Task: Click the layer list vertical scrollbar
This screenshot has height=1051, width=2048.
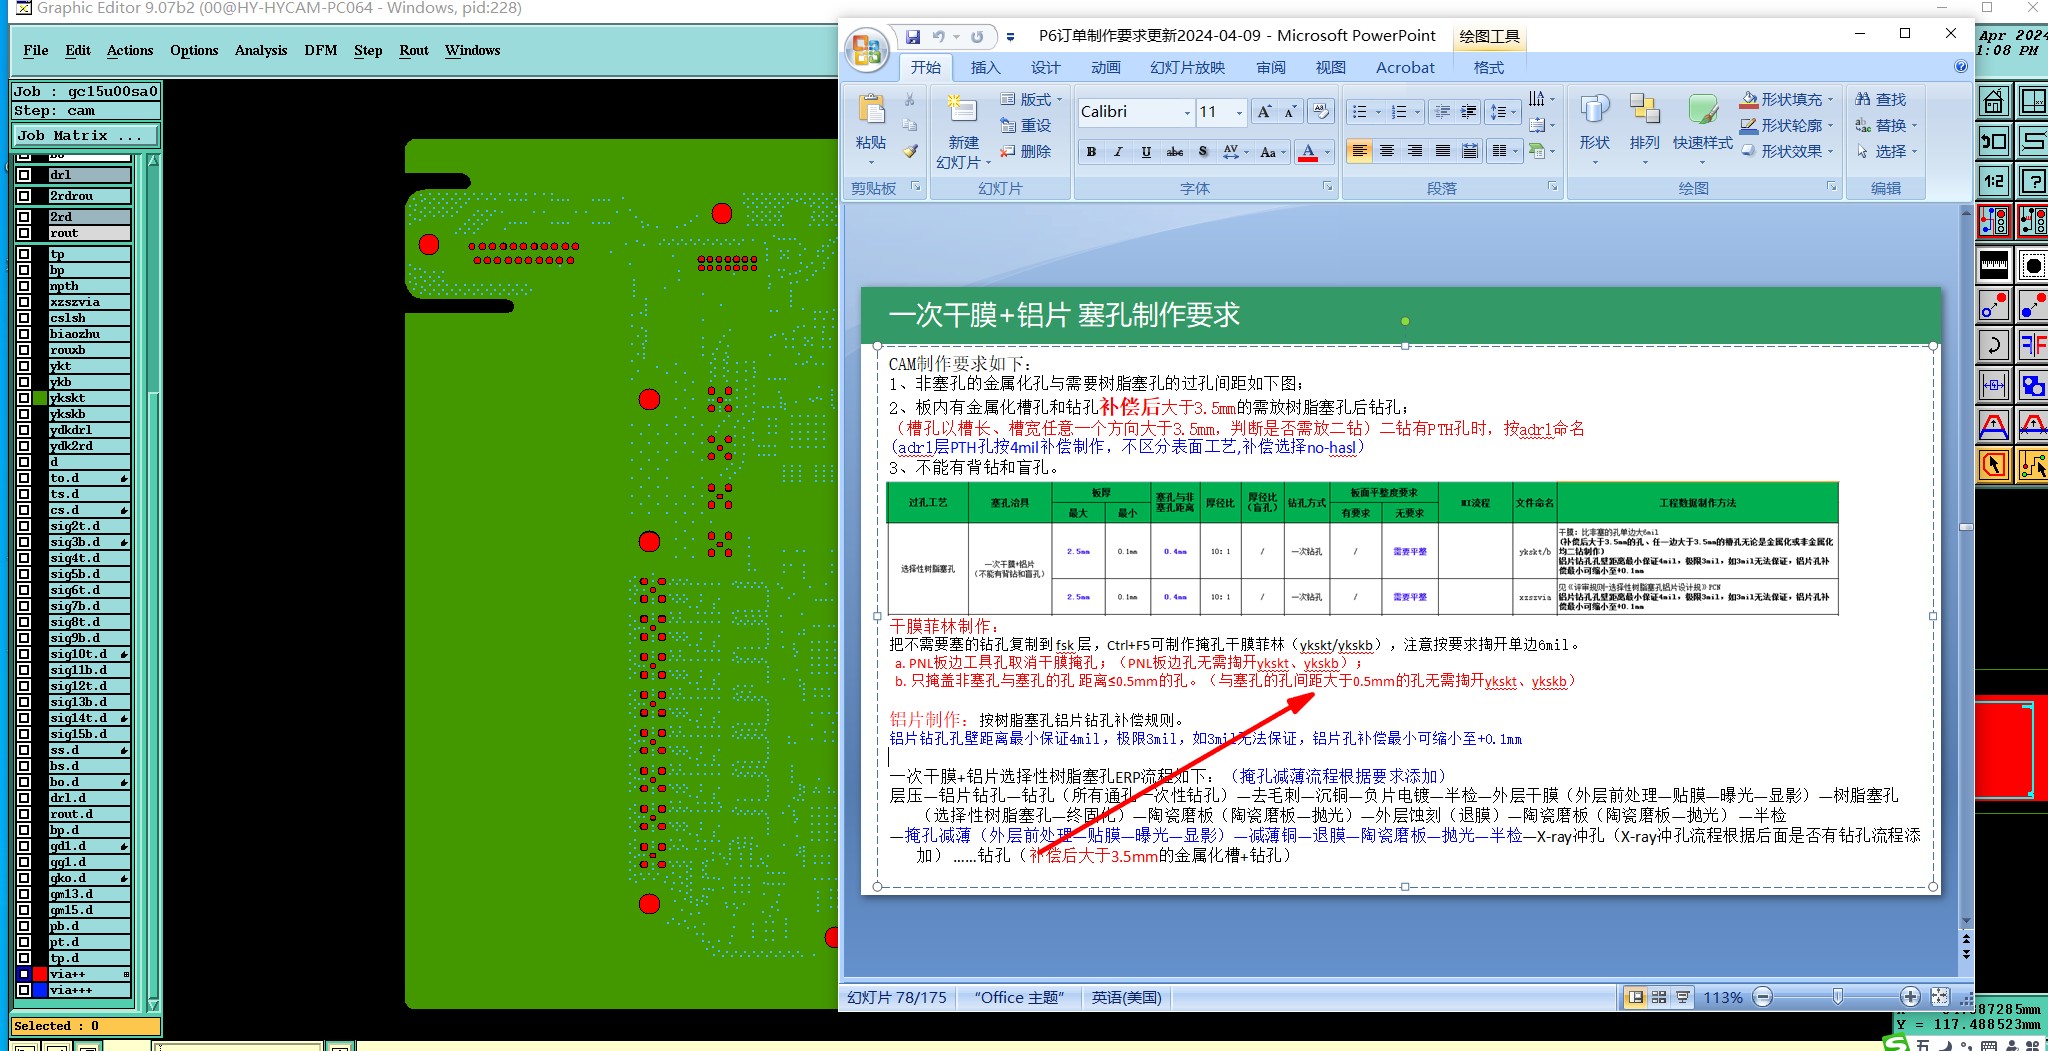Action: click(153, 582)
